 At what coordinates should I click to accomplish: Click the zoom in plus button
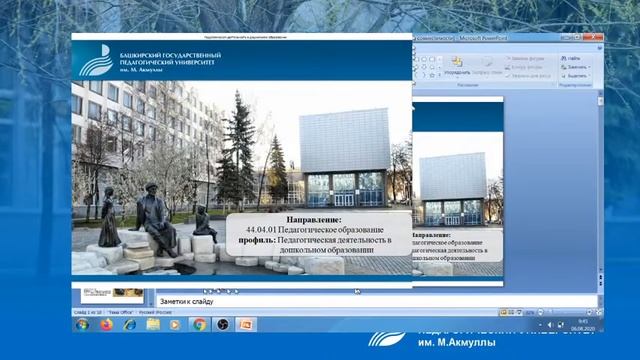pos(589,312)
